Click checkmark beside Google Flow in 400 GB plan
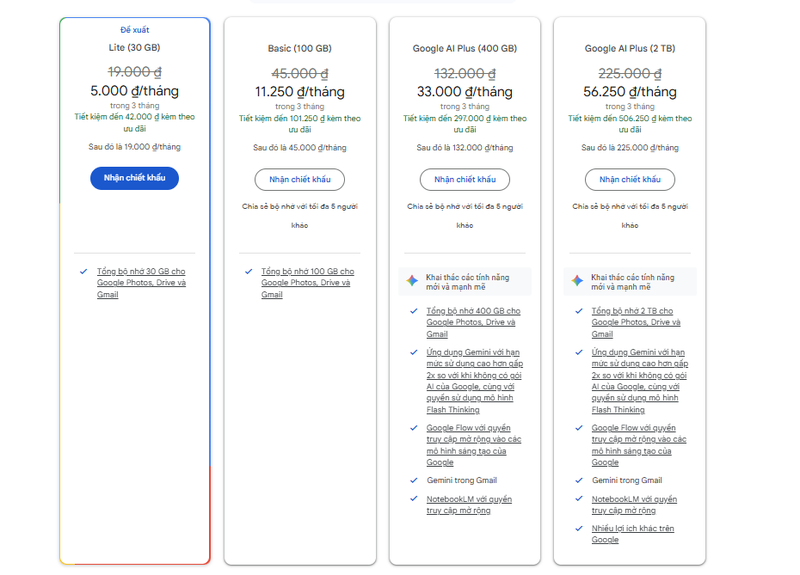 (x=414, y=428)
